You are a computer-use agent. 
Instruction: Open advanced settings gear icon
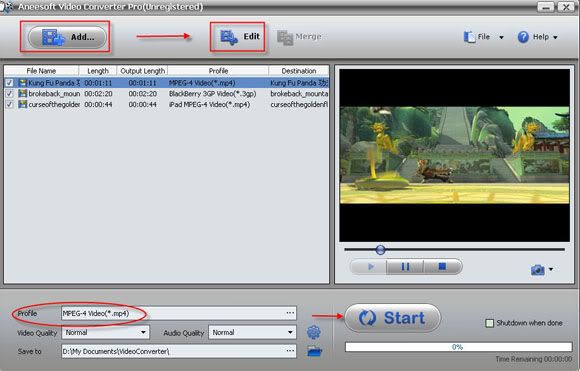pos(314,332)
